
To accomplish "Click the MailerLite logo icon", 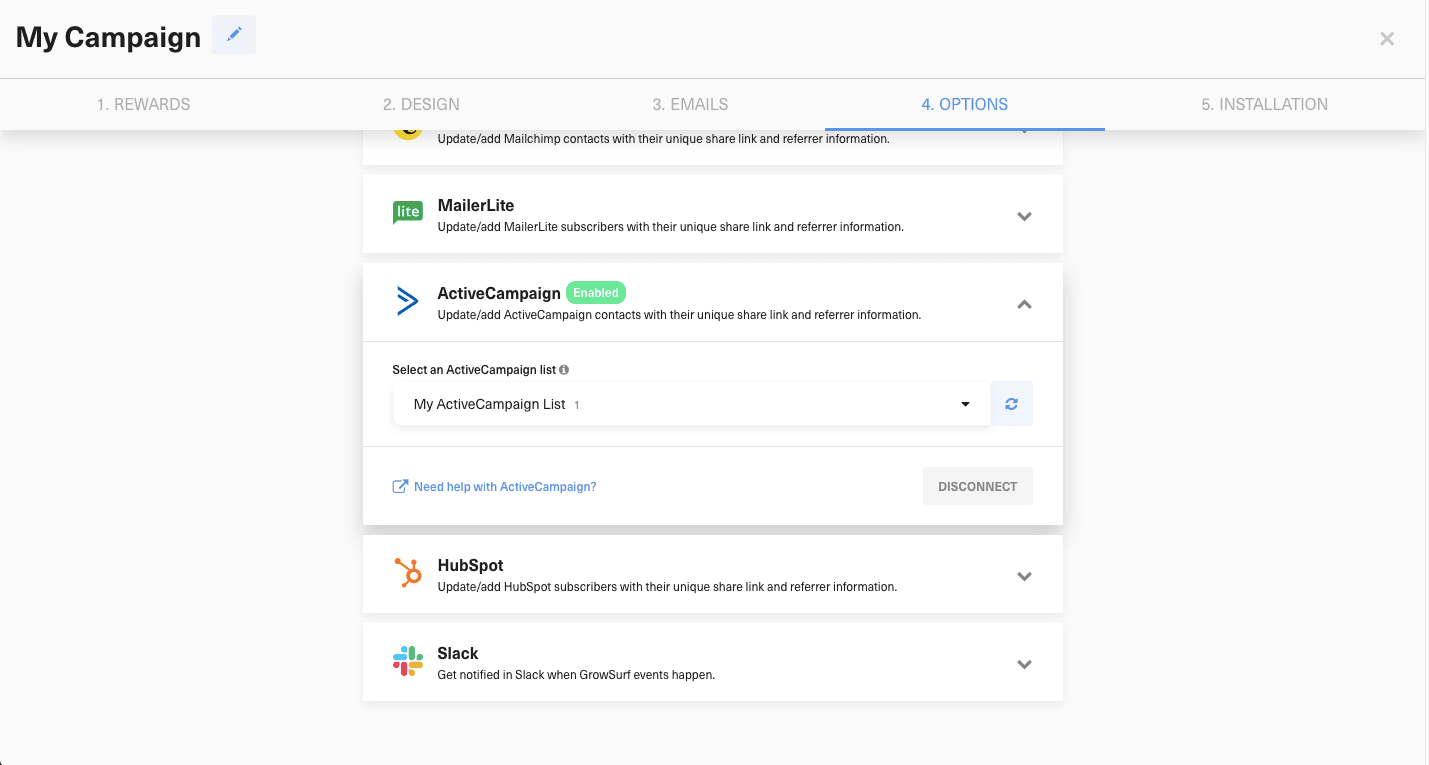I will pyautogui.click(x=407, y=212).
